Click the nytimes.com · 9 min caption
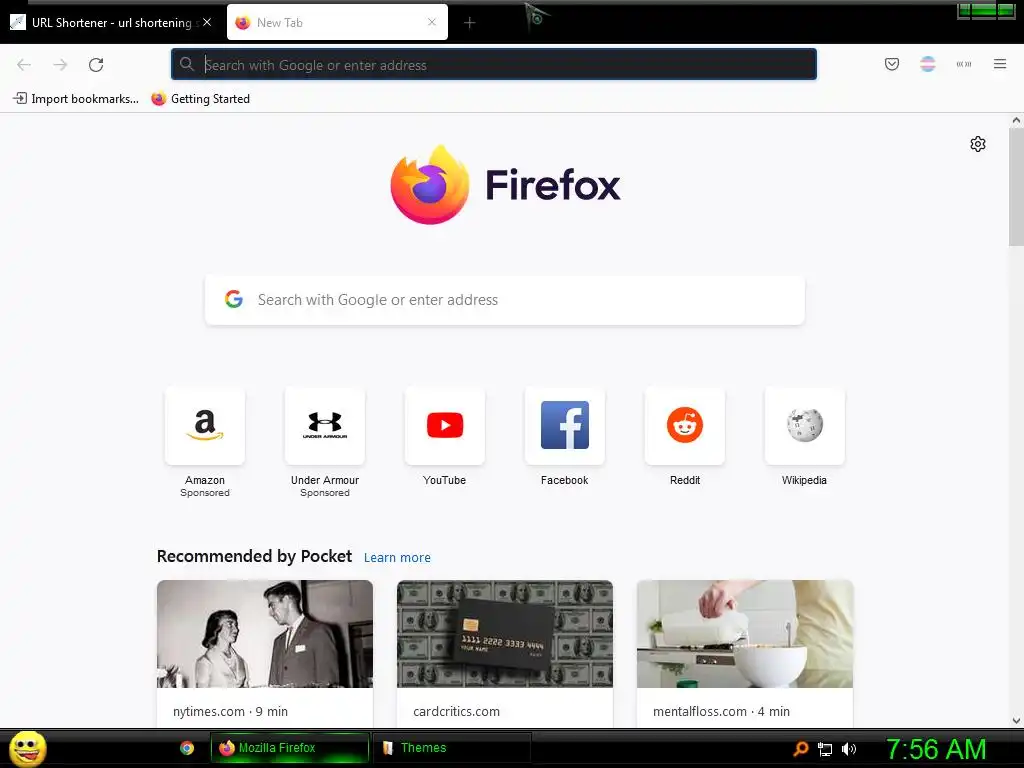Screen dimensions: 1024x768 [x=231, y=711]
